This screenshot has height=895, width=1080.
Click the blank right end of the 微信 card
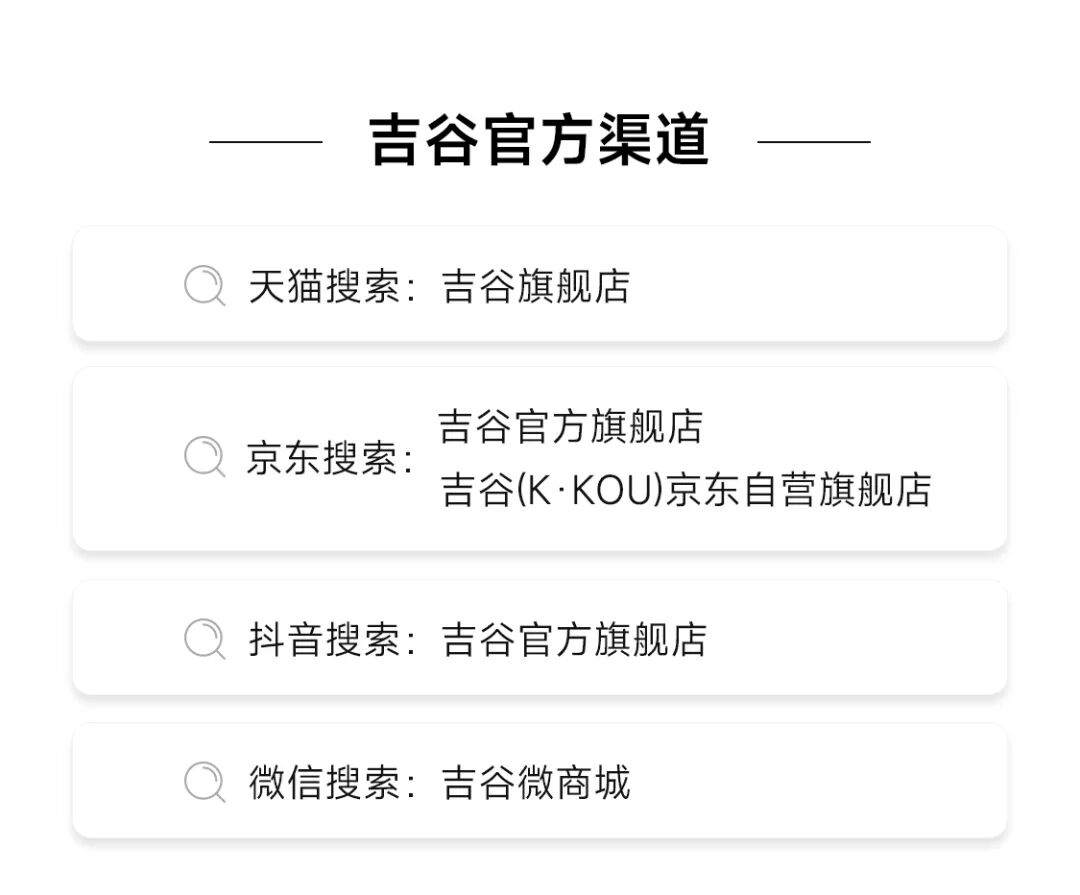coord(900,782)
